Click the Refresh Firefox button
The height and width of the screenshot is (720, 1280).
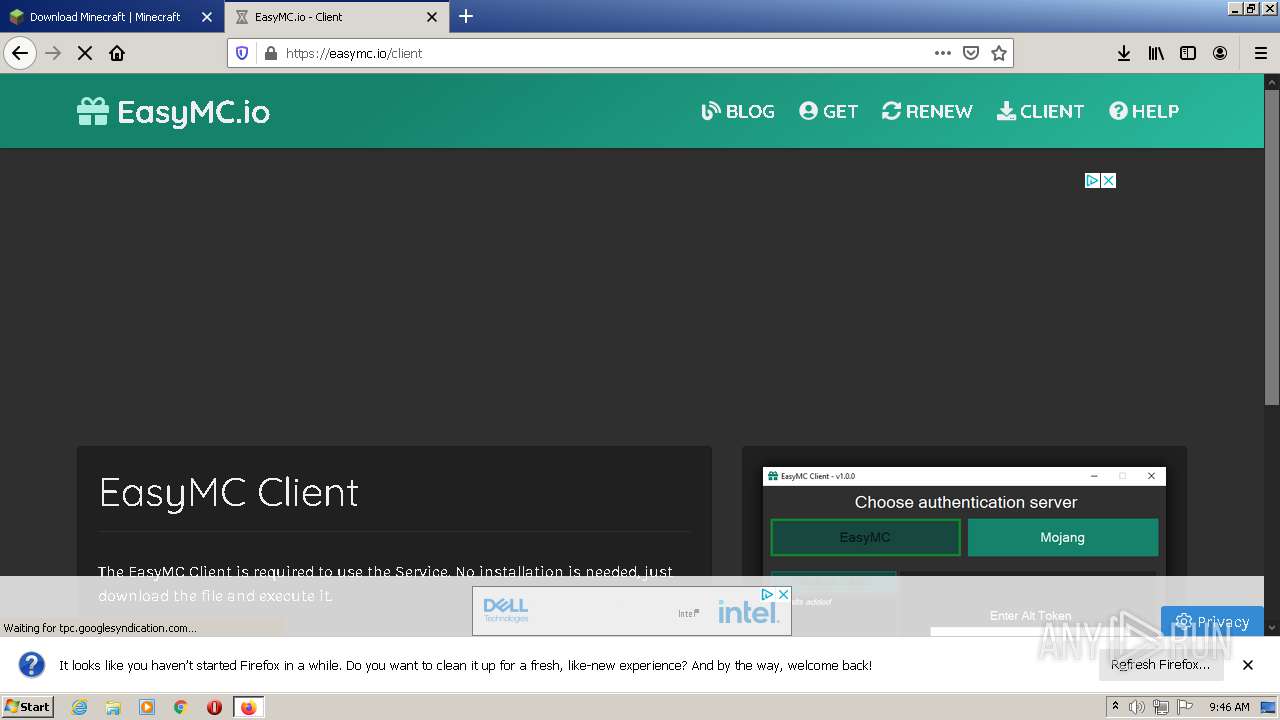(x=1160, y=664)
